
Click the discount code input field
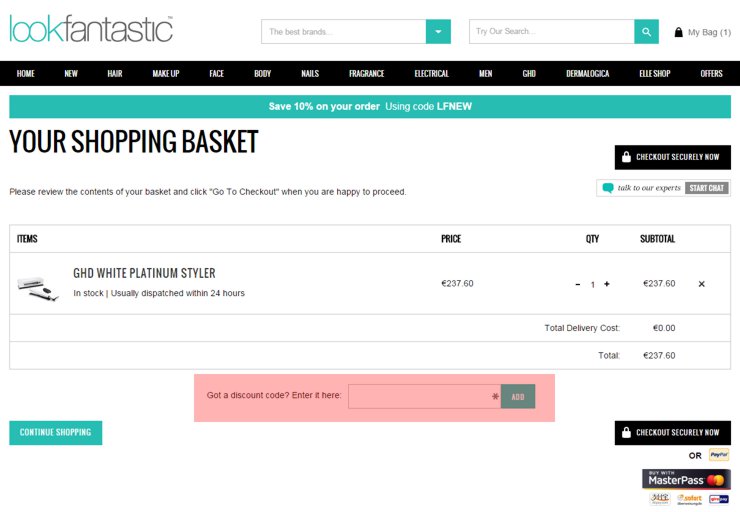[x=425, y=396]
